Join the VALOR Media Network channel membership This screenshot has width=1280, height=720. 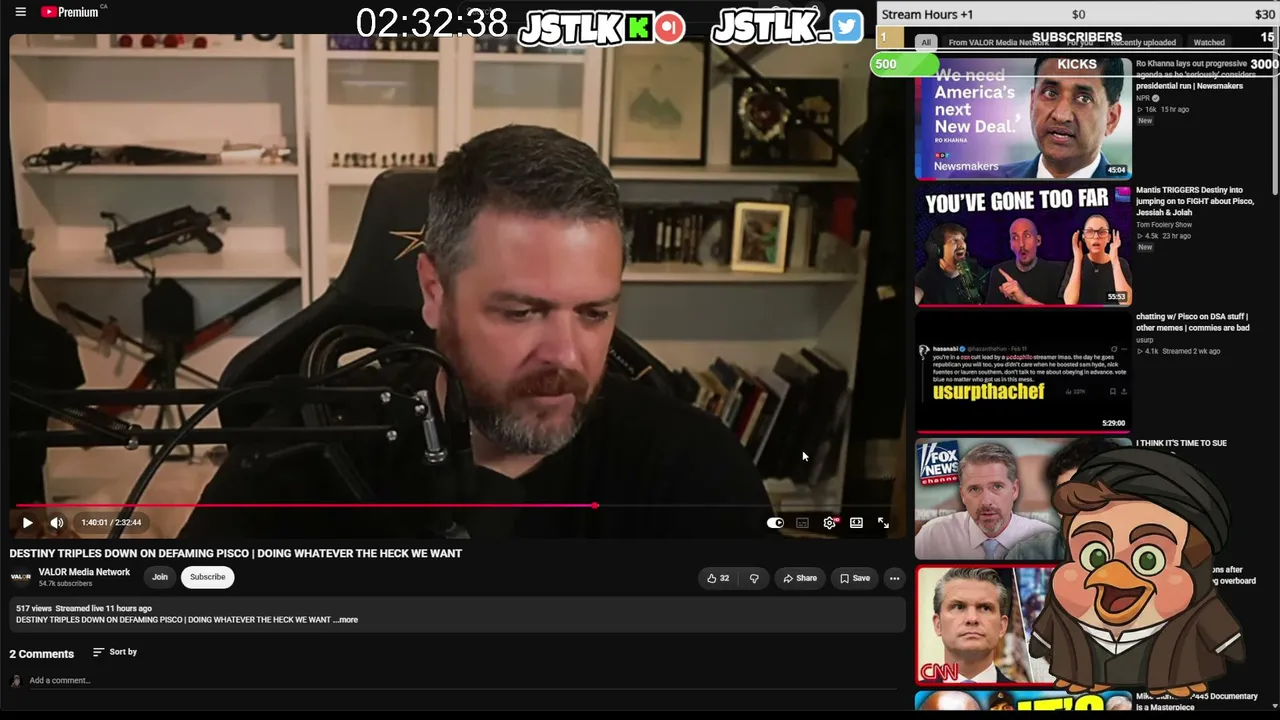tap(160, 577)
